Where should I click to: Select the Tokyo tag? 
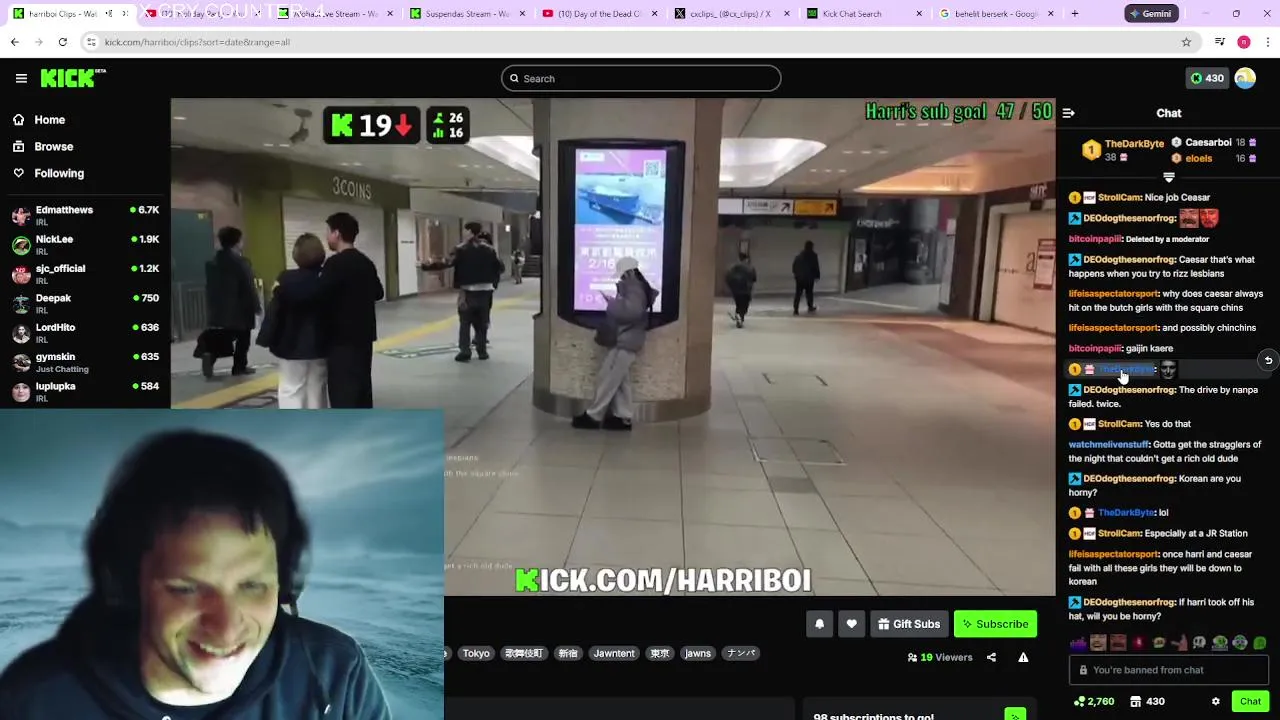click(x=476, y=653)
